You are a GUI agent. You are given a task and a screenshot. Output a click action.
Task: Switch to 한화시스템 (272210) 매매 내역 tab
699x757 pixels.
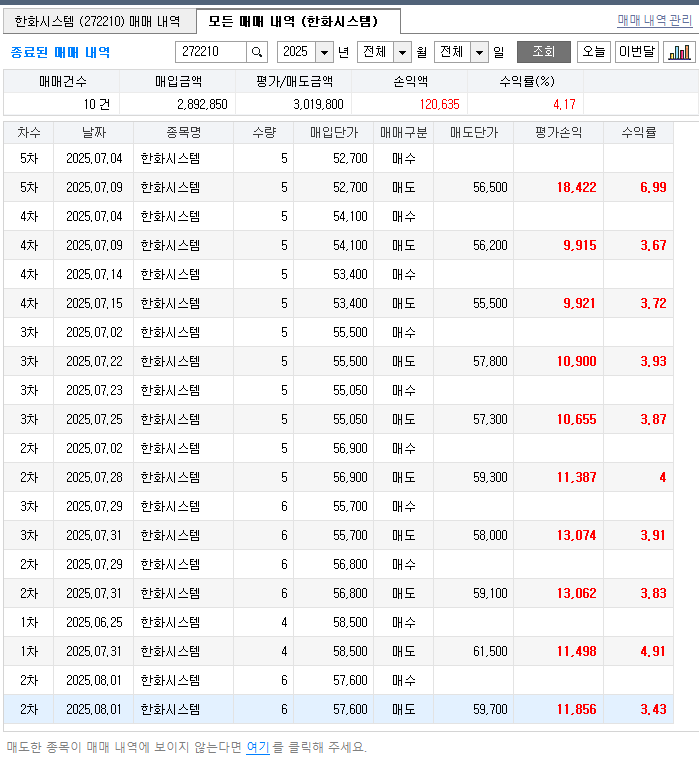pos(99,21)
